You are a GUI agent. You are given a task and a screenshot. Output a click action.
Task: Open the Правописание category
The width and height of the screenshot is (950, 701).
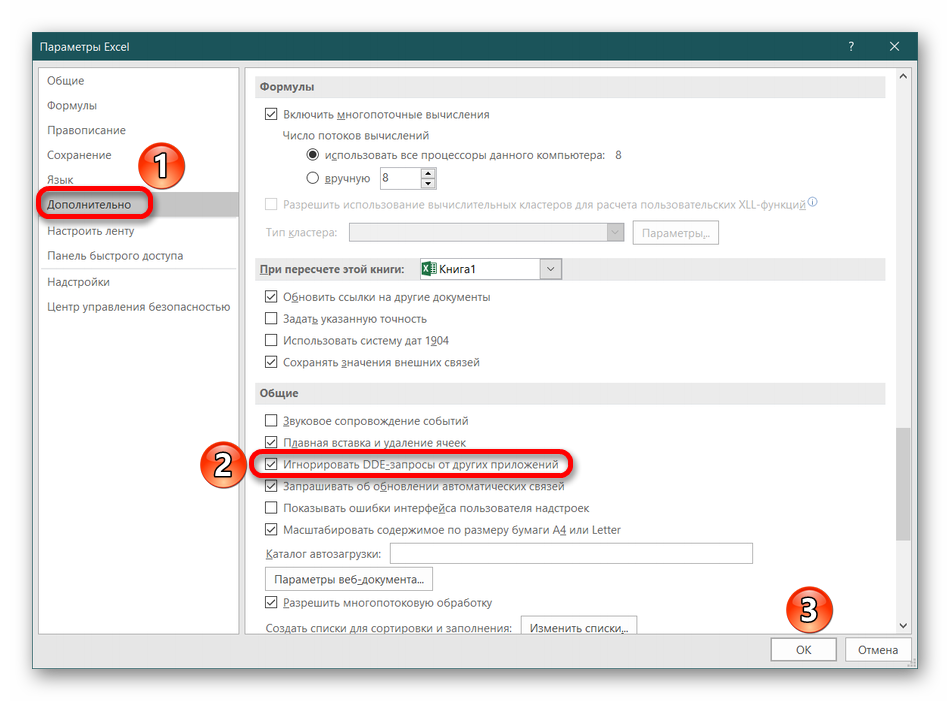click(x=87, y=130)
